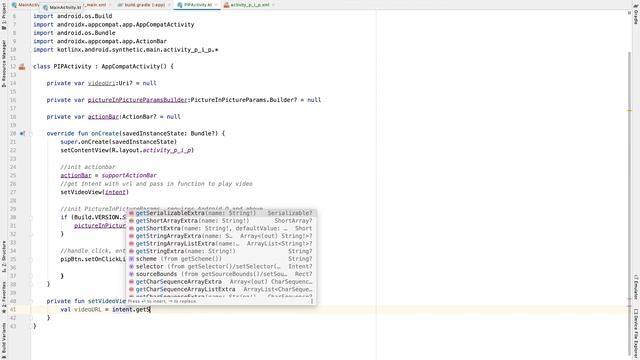
Task: Choose the sourceBounds suggestion
Action: (221, 274)
